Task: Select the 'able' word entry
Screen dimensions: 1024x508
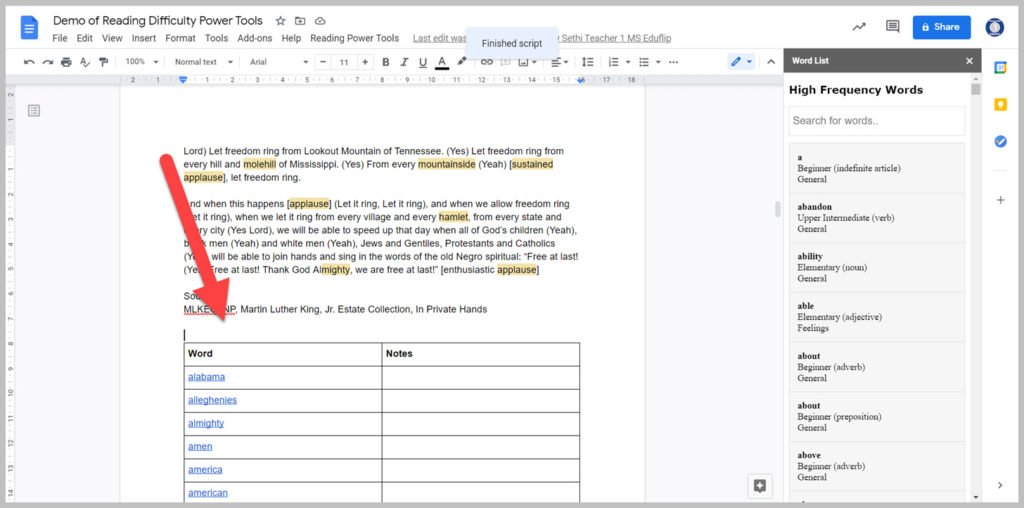Action: pyautogui.click(x=876, y=317)
